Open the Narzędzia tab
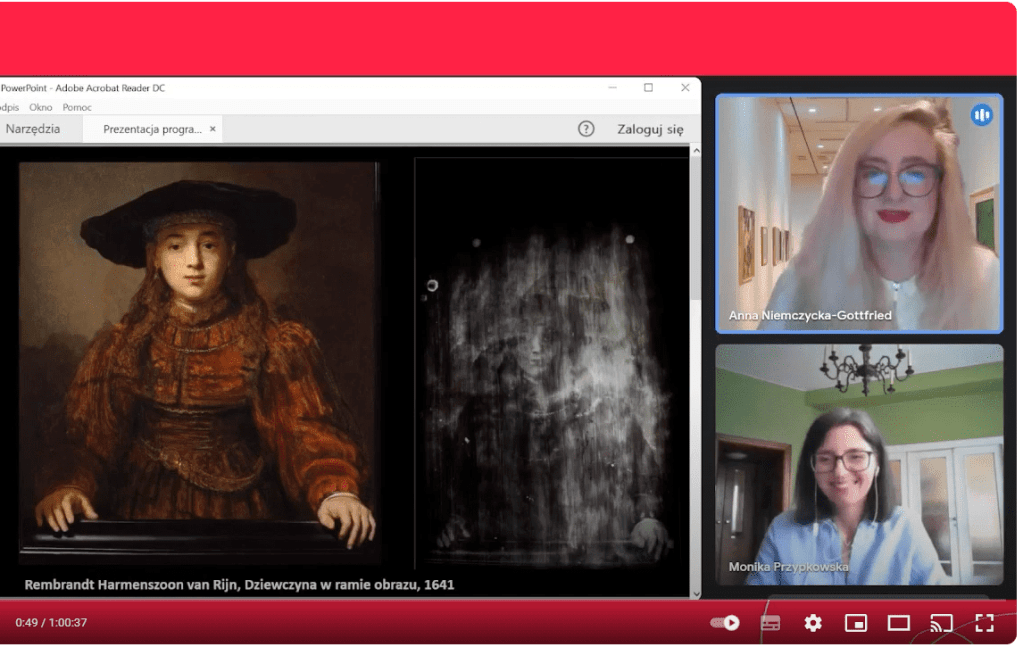This screenshot has width=1023, height=647. pyautogui.click(x=33, y=129)
